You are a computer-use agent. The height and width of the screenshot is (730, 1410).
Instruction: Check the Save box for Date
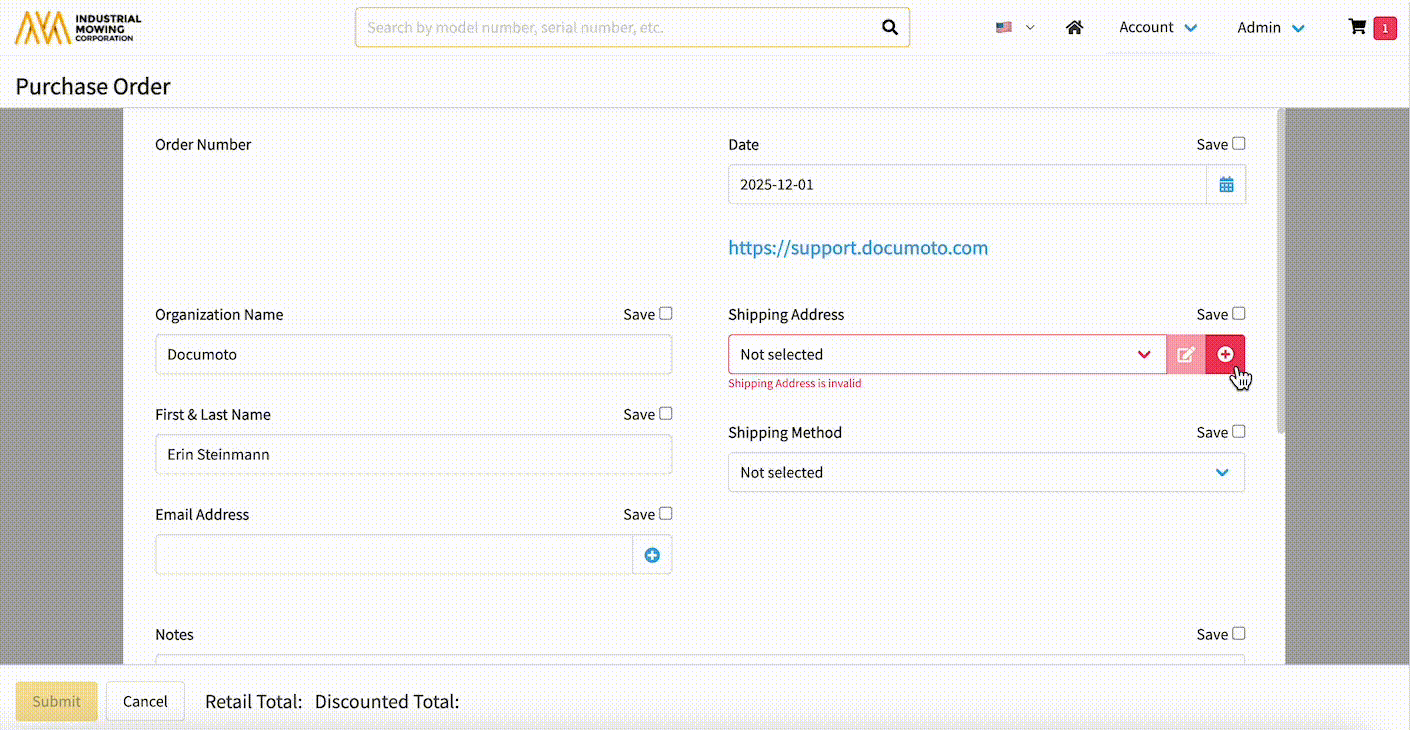1239,144
